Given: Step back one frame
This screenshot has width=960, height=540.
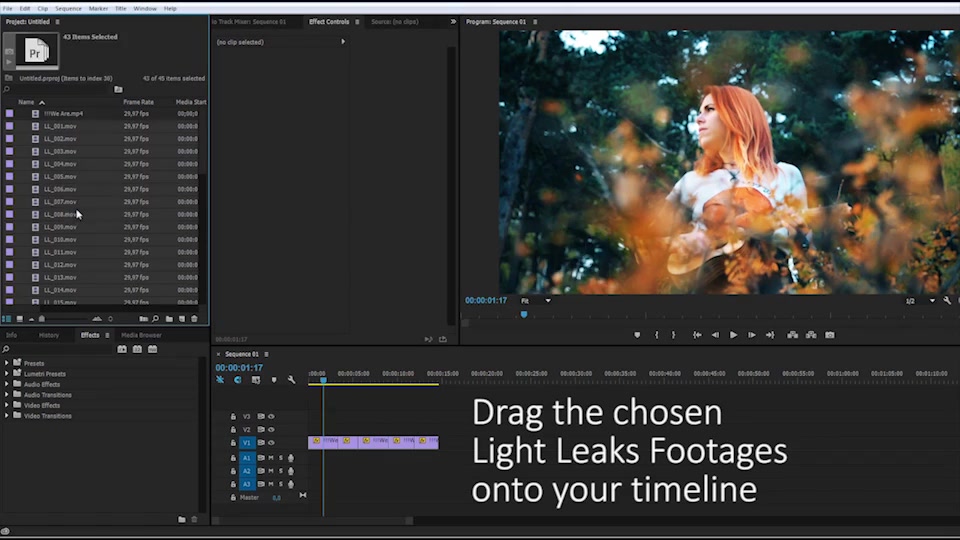Looking at the screenshot, I should 715,335.
